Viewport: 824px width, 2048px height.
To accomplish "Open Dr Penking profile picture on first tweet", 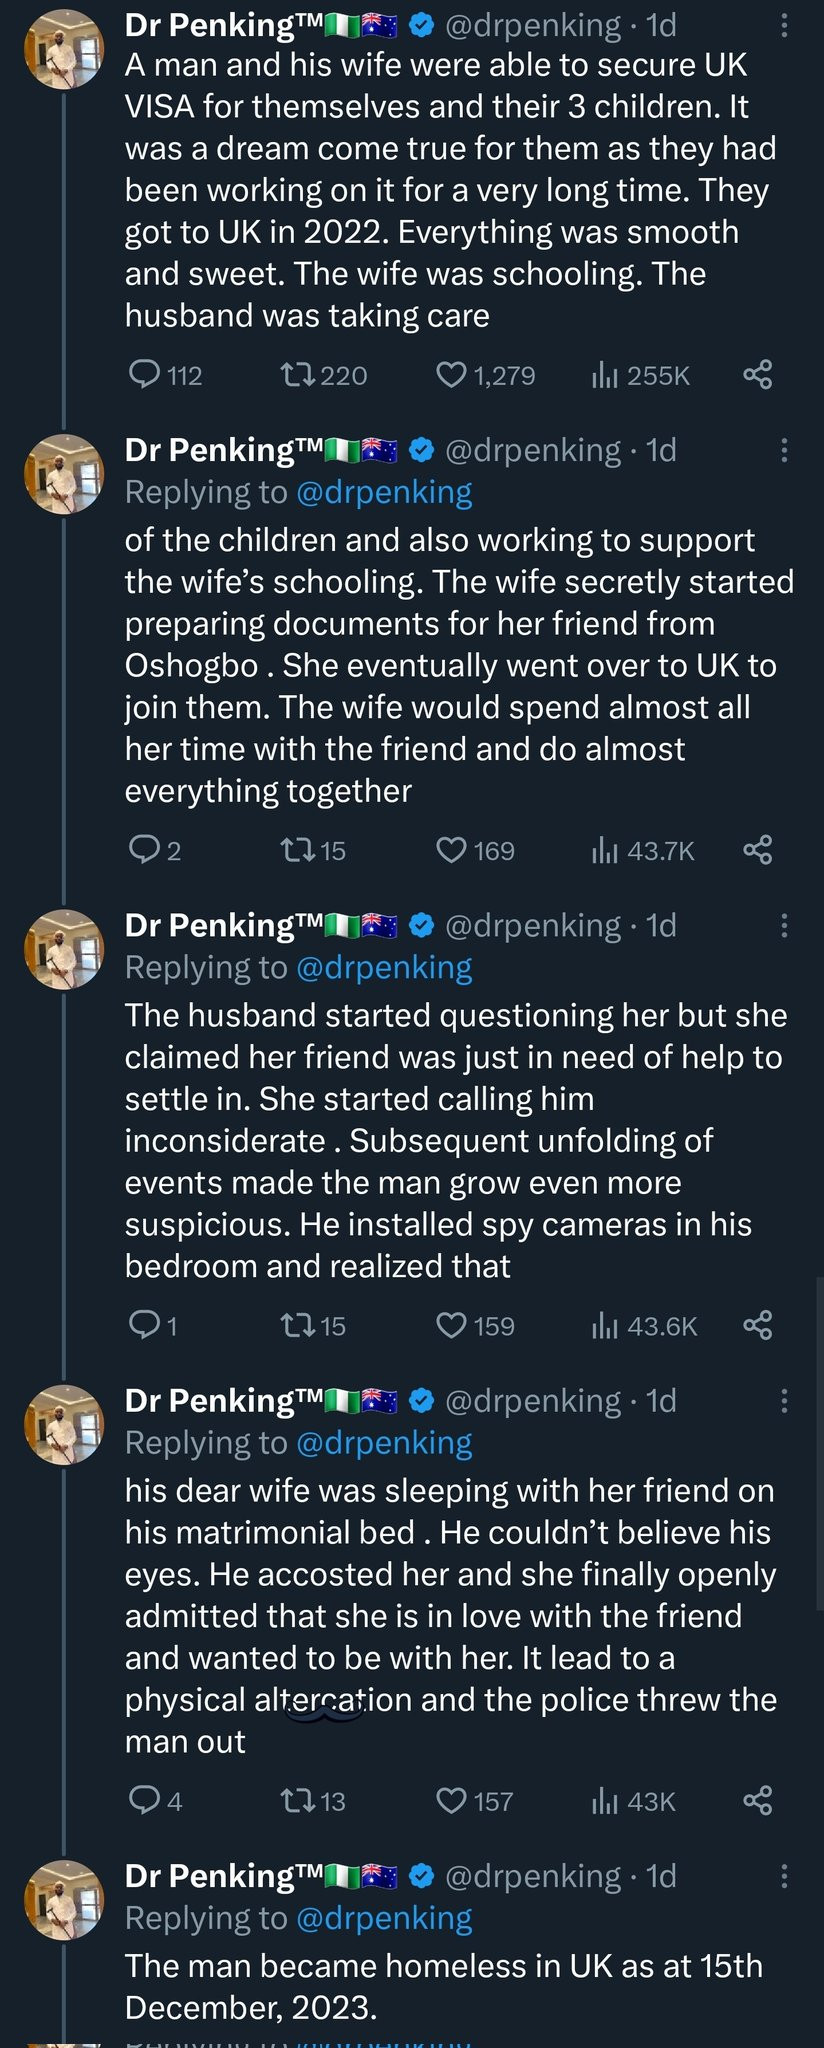I will [64, 50].
